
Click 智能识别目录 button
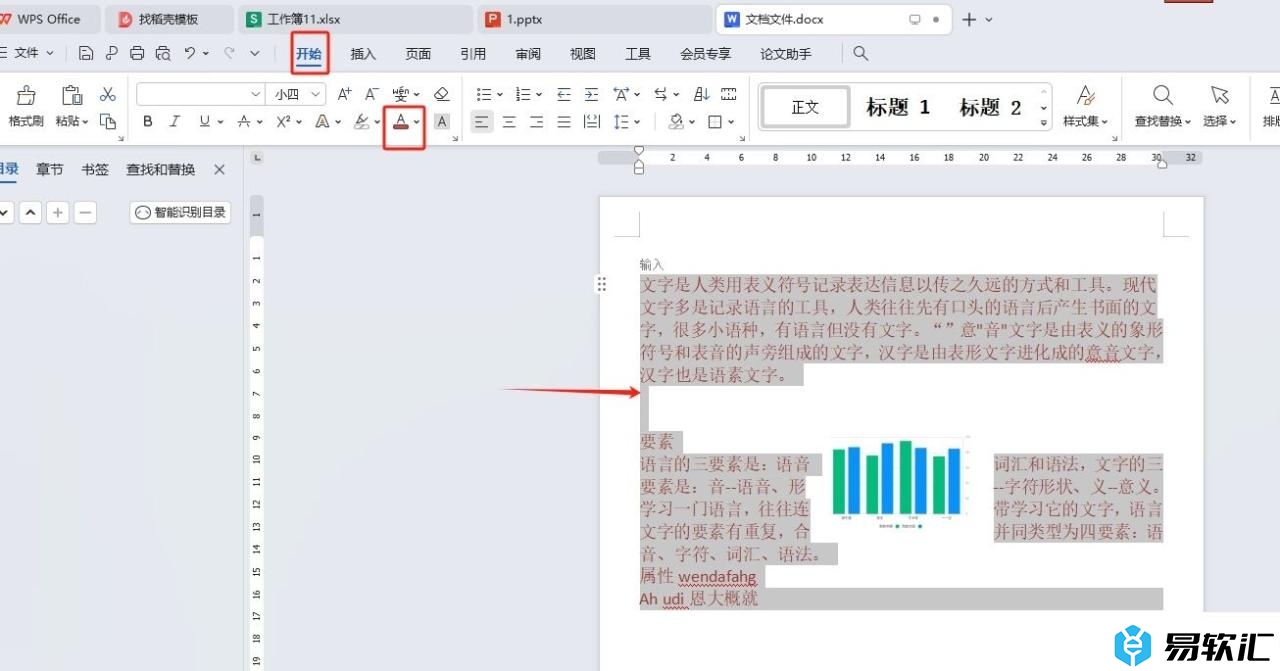(180, 212)
